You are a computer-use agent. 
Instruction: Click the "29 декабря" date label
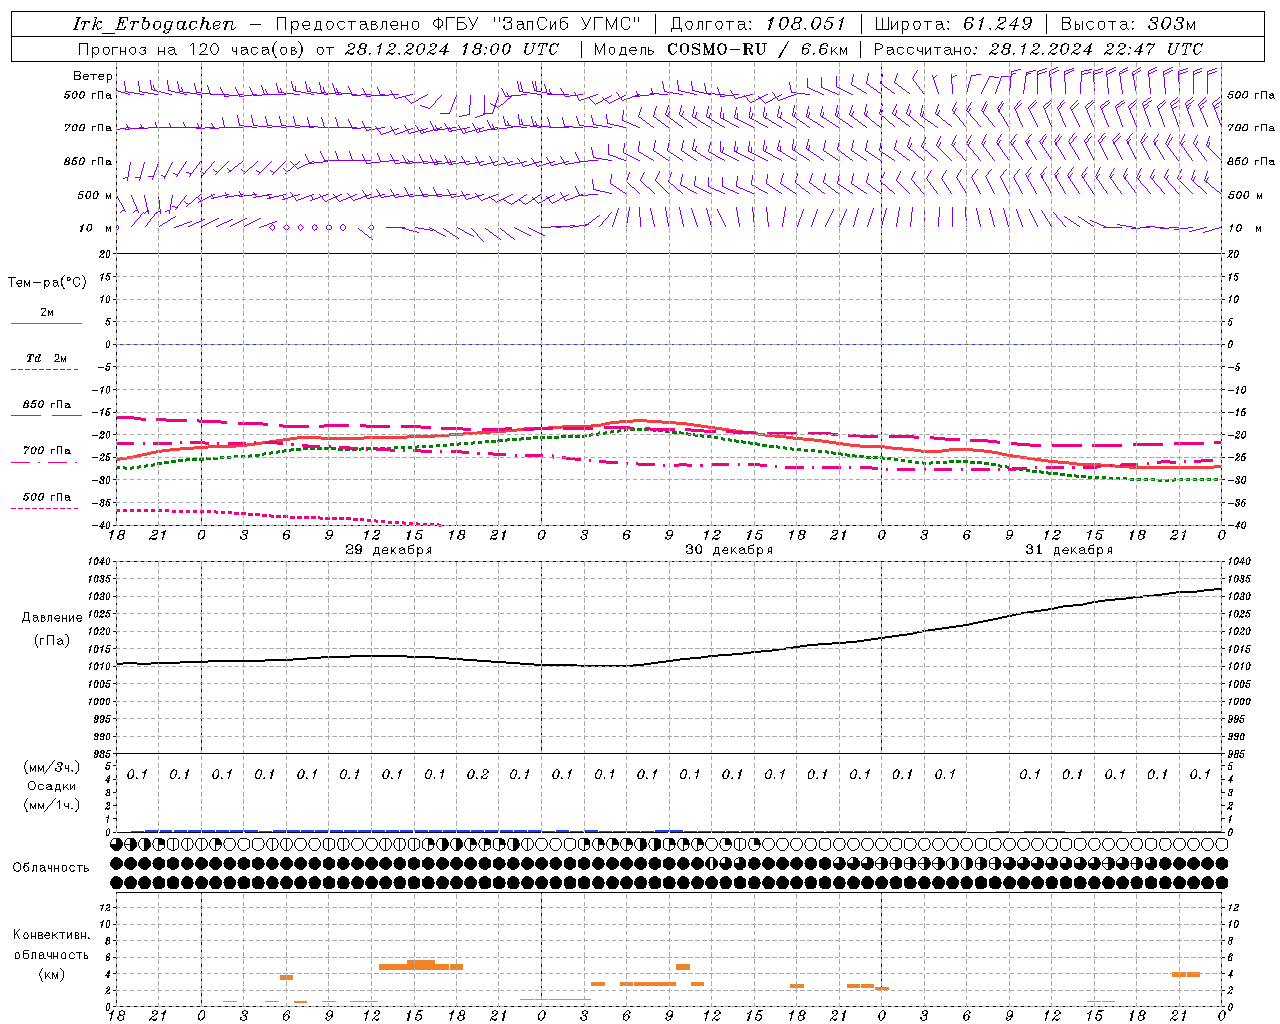[x=389, y=550]
